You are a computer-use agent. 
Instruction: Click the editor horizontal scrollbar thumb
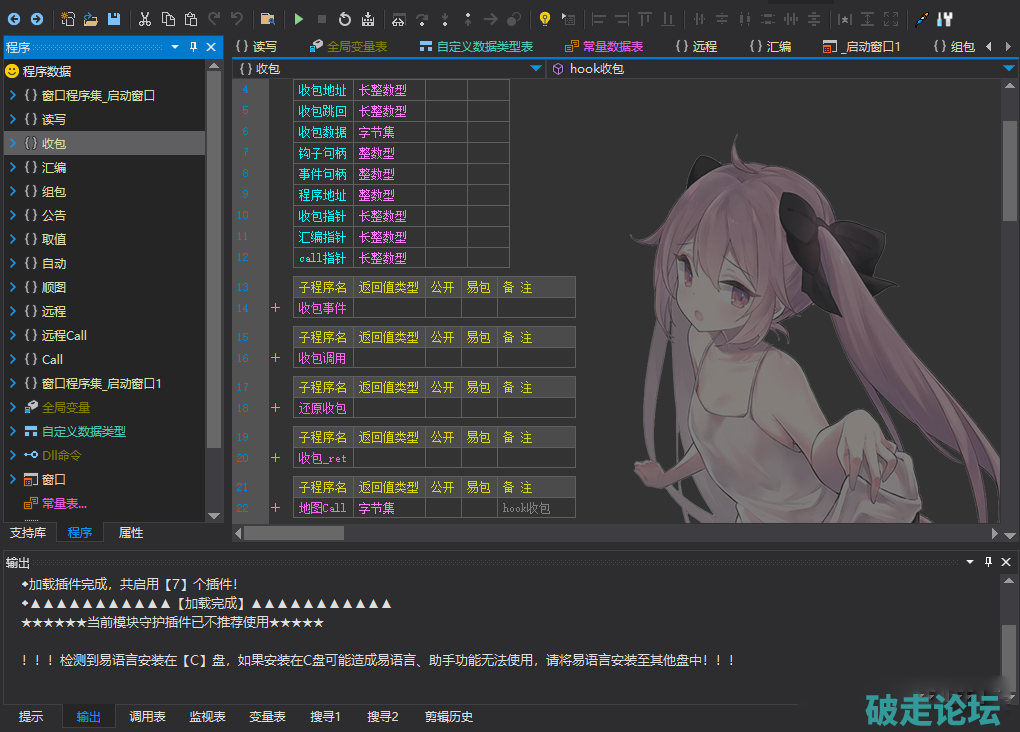[294, 533]
